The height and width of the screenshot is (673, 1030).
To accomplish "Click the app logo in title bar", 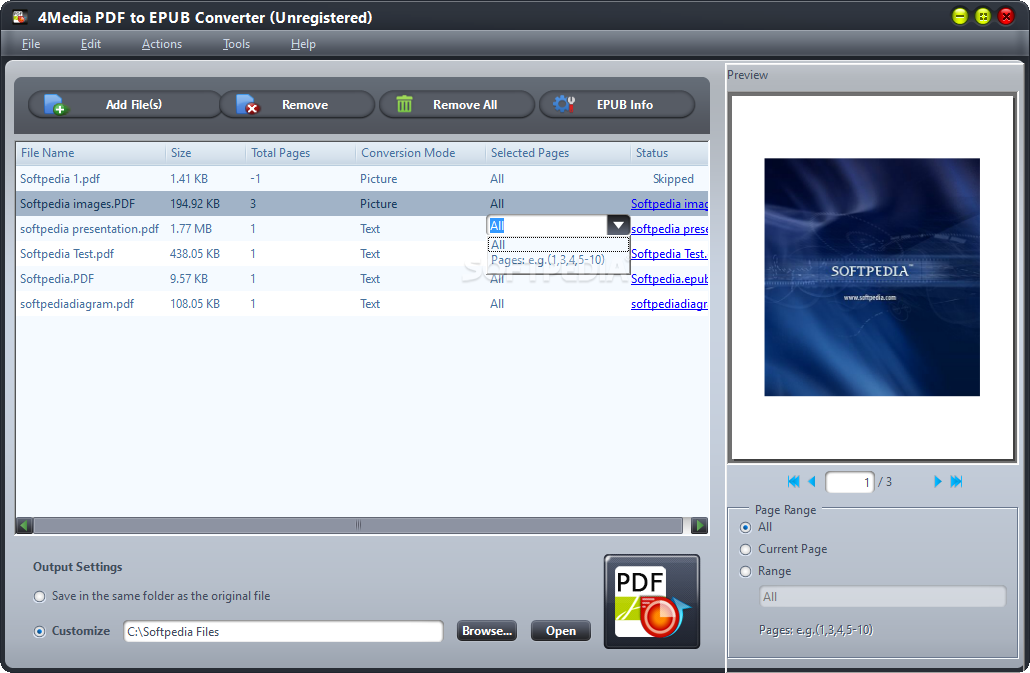I will pos(20,17).
